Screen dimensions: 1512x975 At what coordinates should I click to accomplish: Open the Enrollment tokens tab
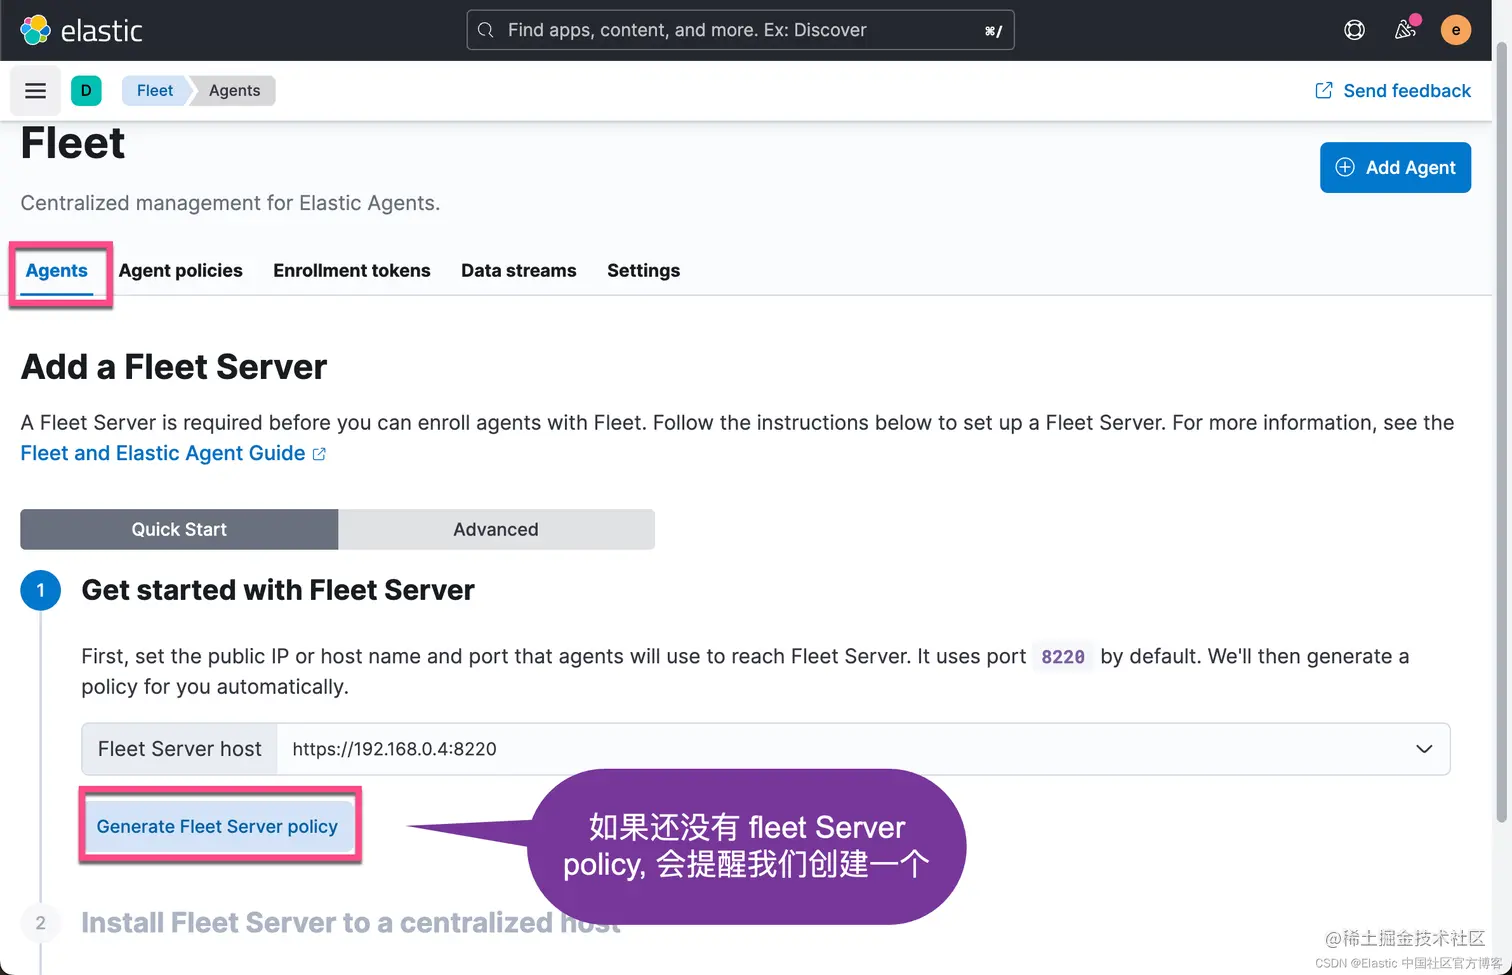[x=352, y=271]
